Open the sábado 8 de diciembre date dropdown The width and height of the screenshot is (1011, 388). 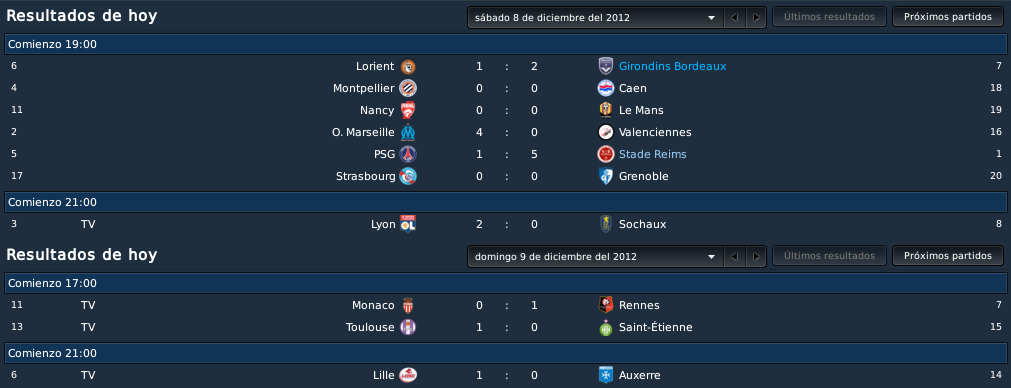click(596, 17)
